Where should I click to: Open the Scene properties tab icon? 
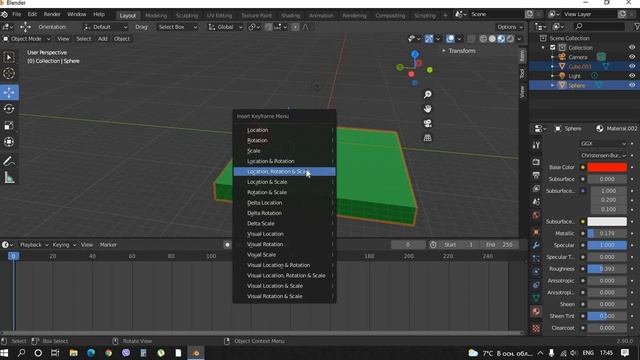tap(536, 202)
